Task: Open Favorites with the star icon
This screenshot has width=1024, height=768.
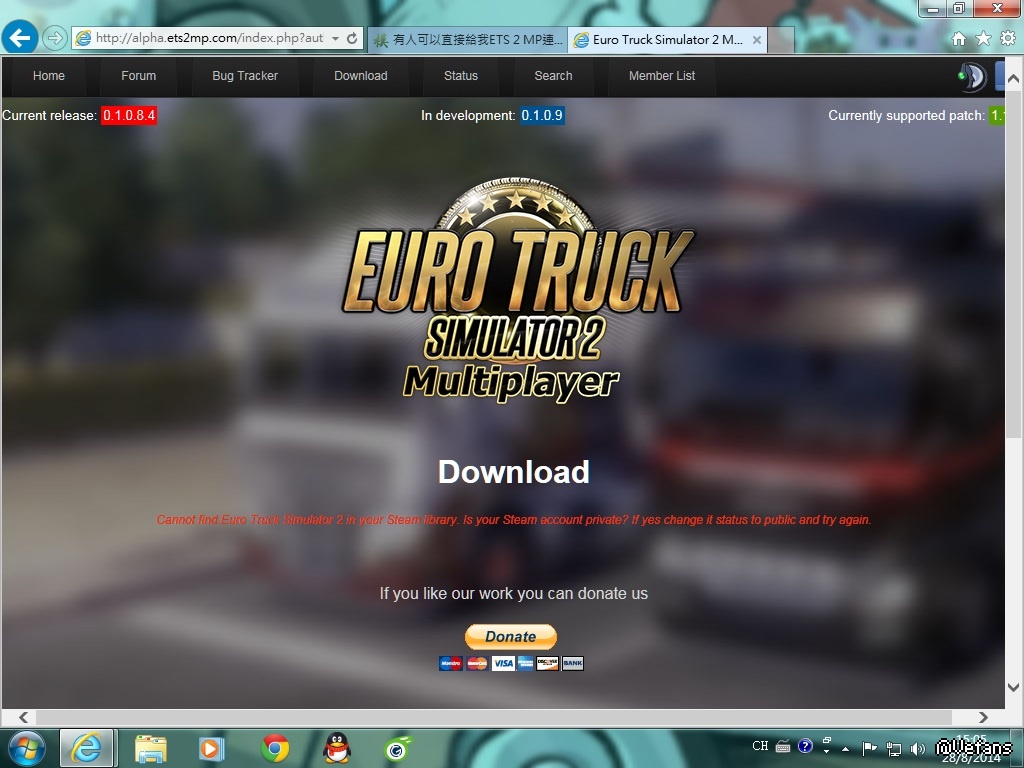Action: click(983, 39)
